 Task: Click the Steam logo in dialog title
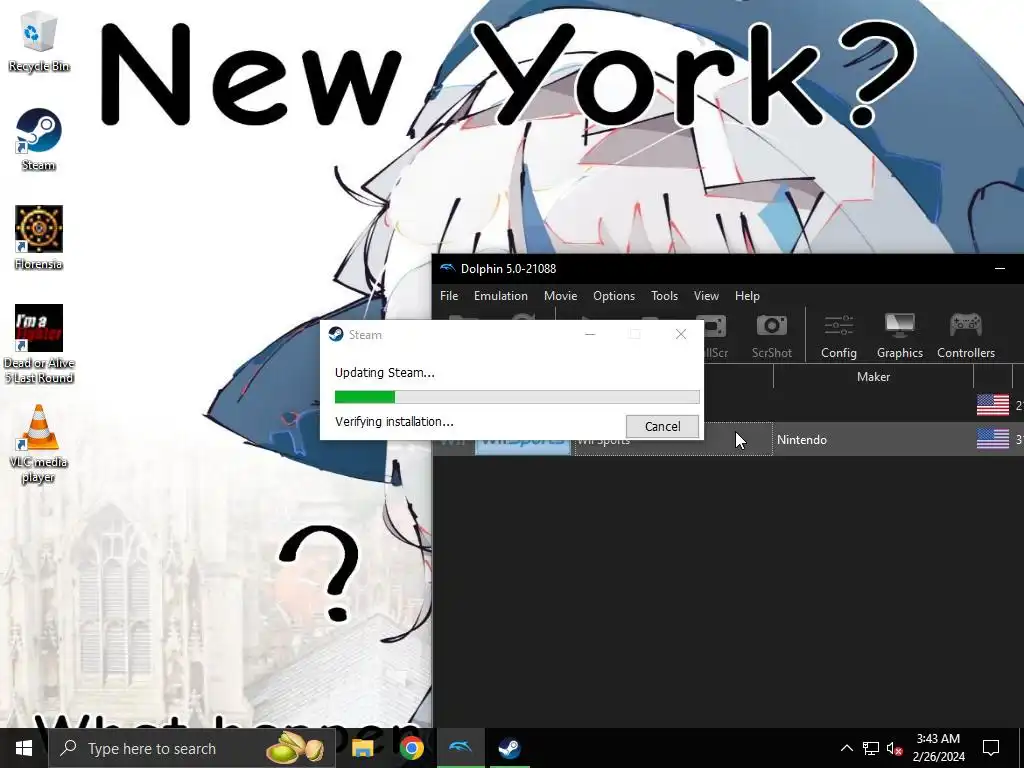coord(336,334)
